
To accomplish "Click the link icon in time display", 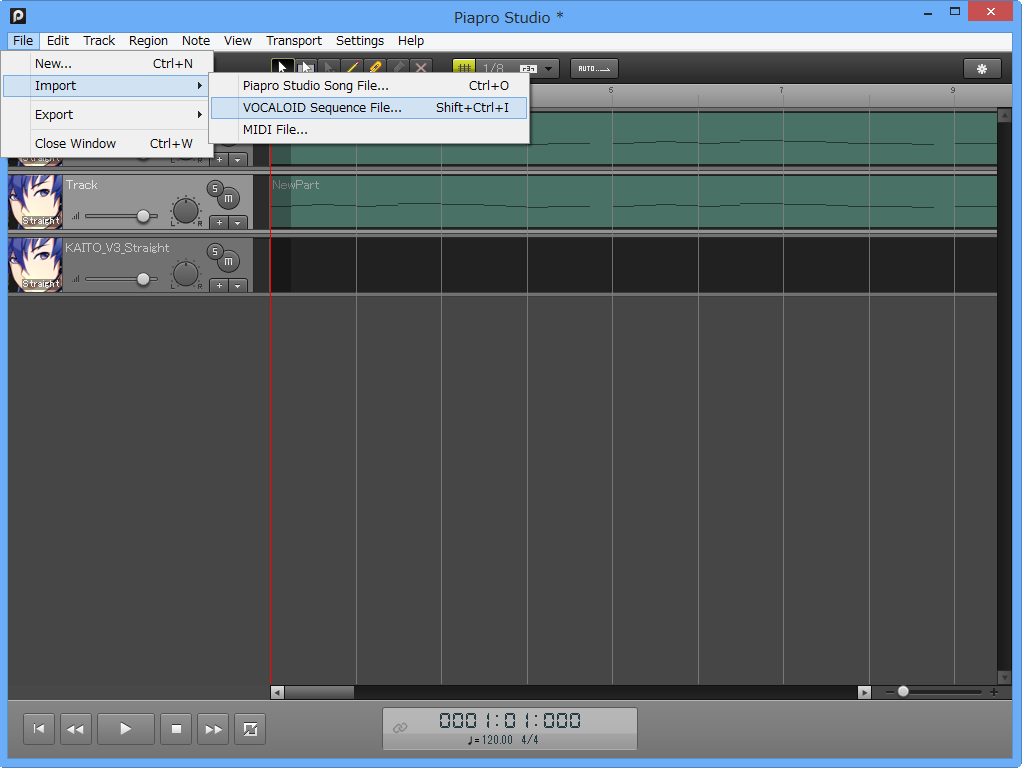I will (400, 728).
